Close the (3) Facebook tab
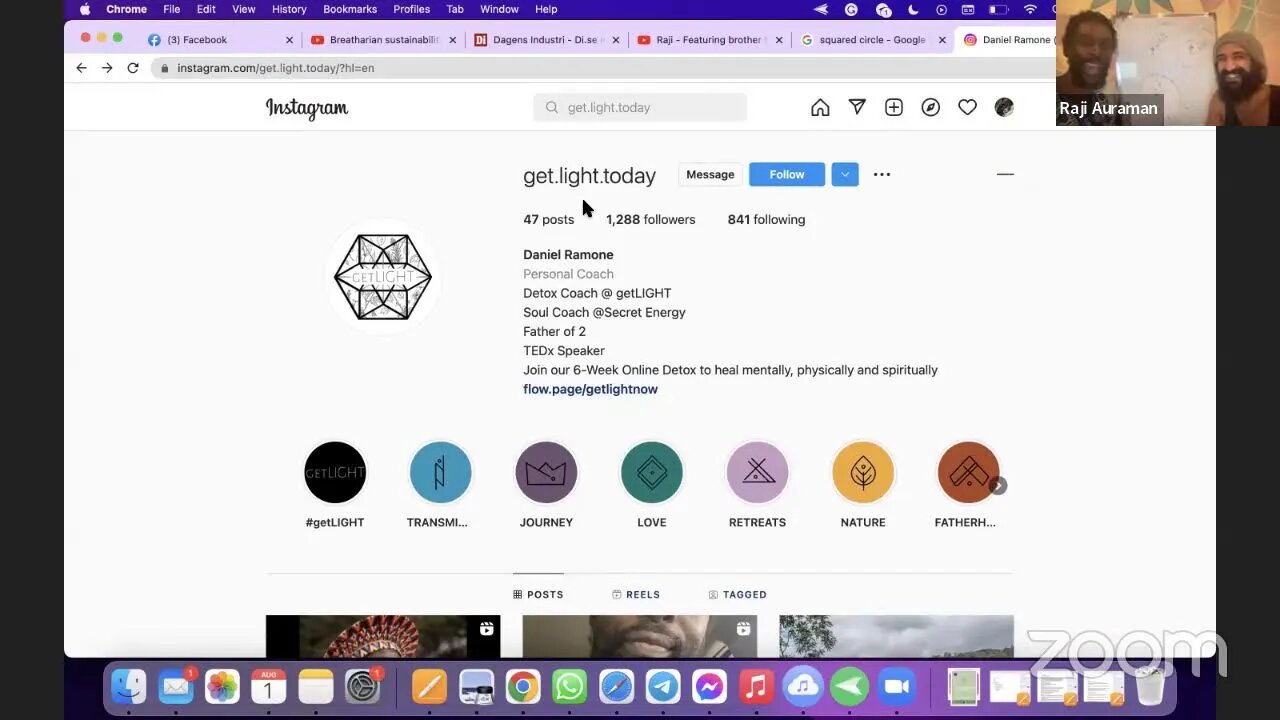1280x720 pixels. (289, 40)
